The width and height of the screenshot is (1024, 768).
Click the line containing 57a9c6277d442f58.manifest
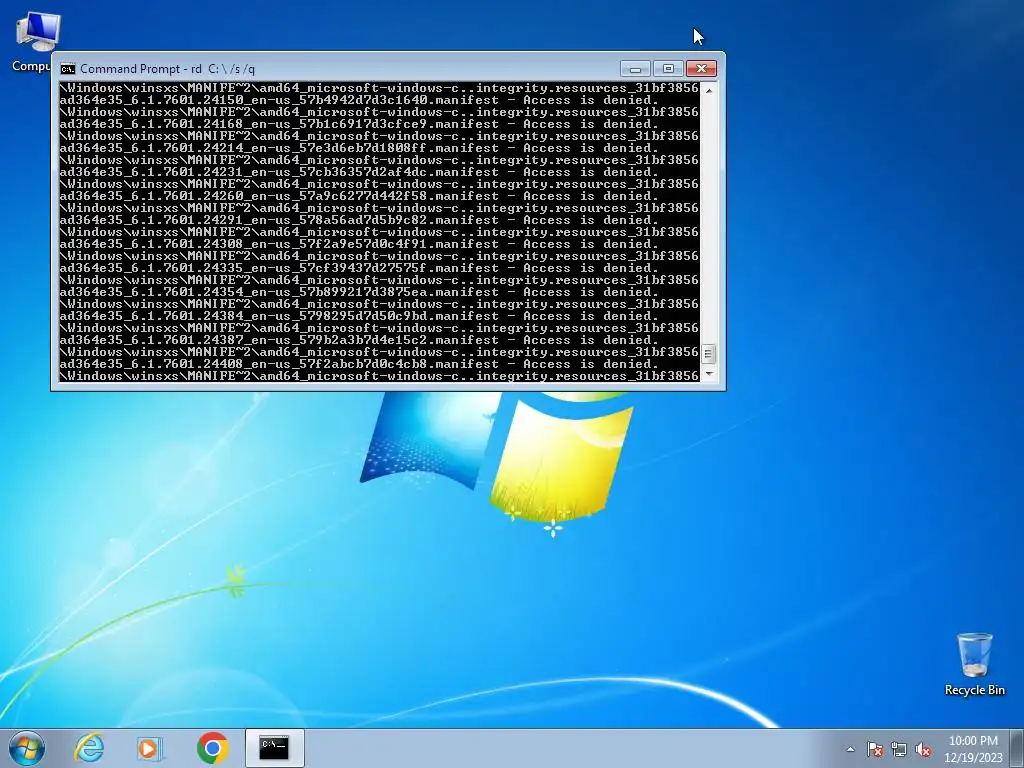click(359, 196)
